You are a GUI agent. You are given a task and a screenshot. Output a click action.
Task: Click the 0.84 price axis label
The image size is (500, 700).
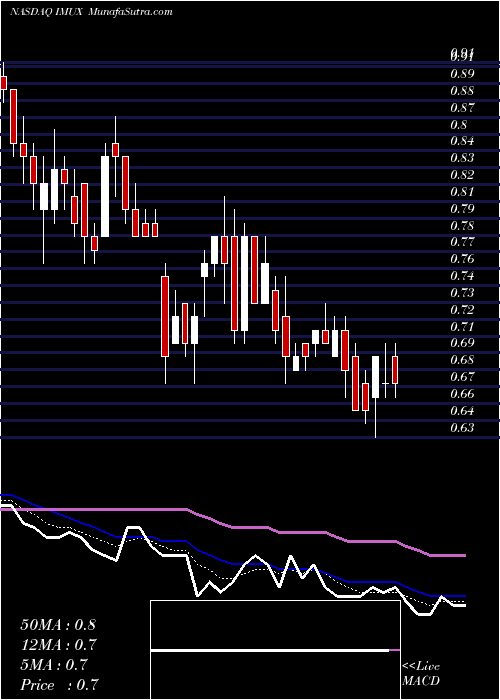point(461,142)
